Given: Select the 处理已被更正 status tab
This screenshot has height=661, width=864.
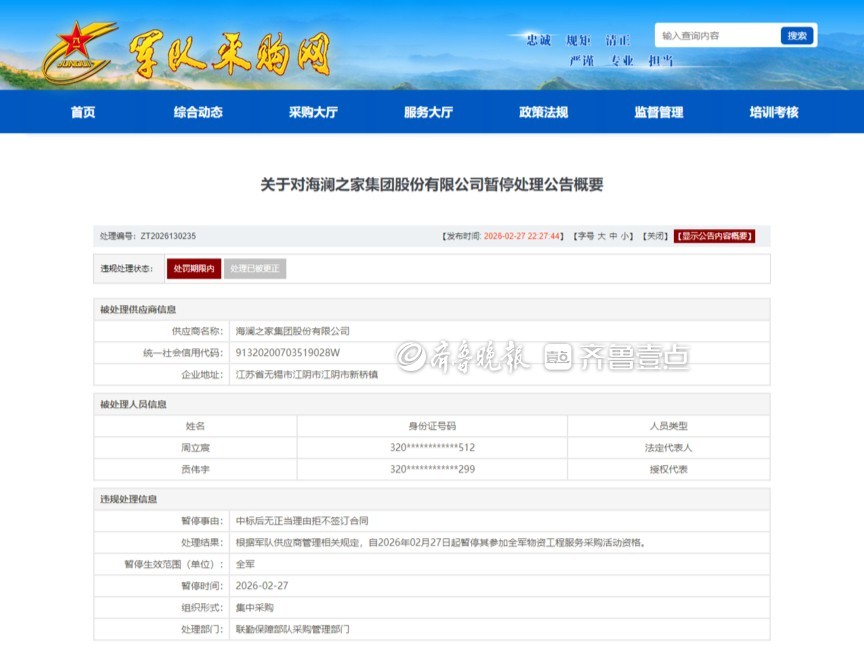Looking at the screenshot, I should coord(254,269).
